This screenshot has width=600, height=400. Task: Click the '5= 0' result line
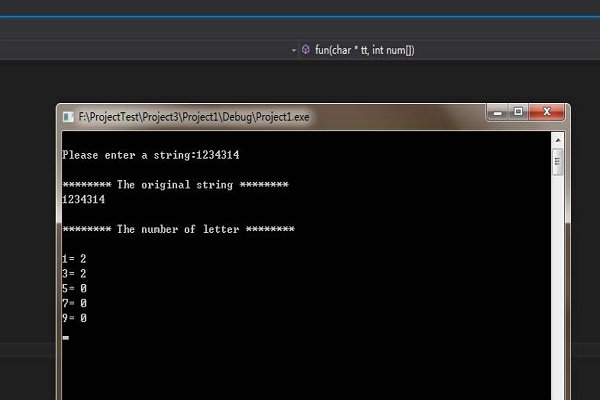click(74, 288)
